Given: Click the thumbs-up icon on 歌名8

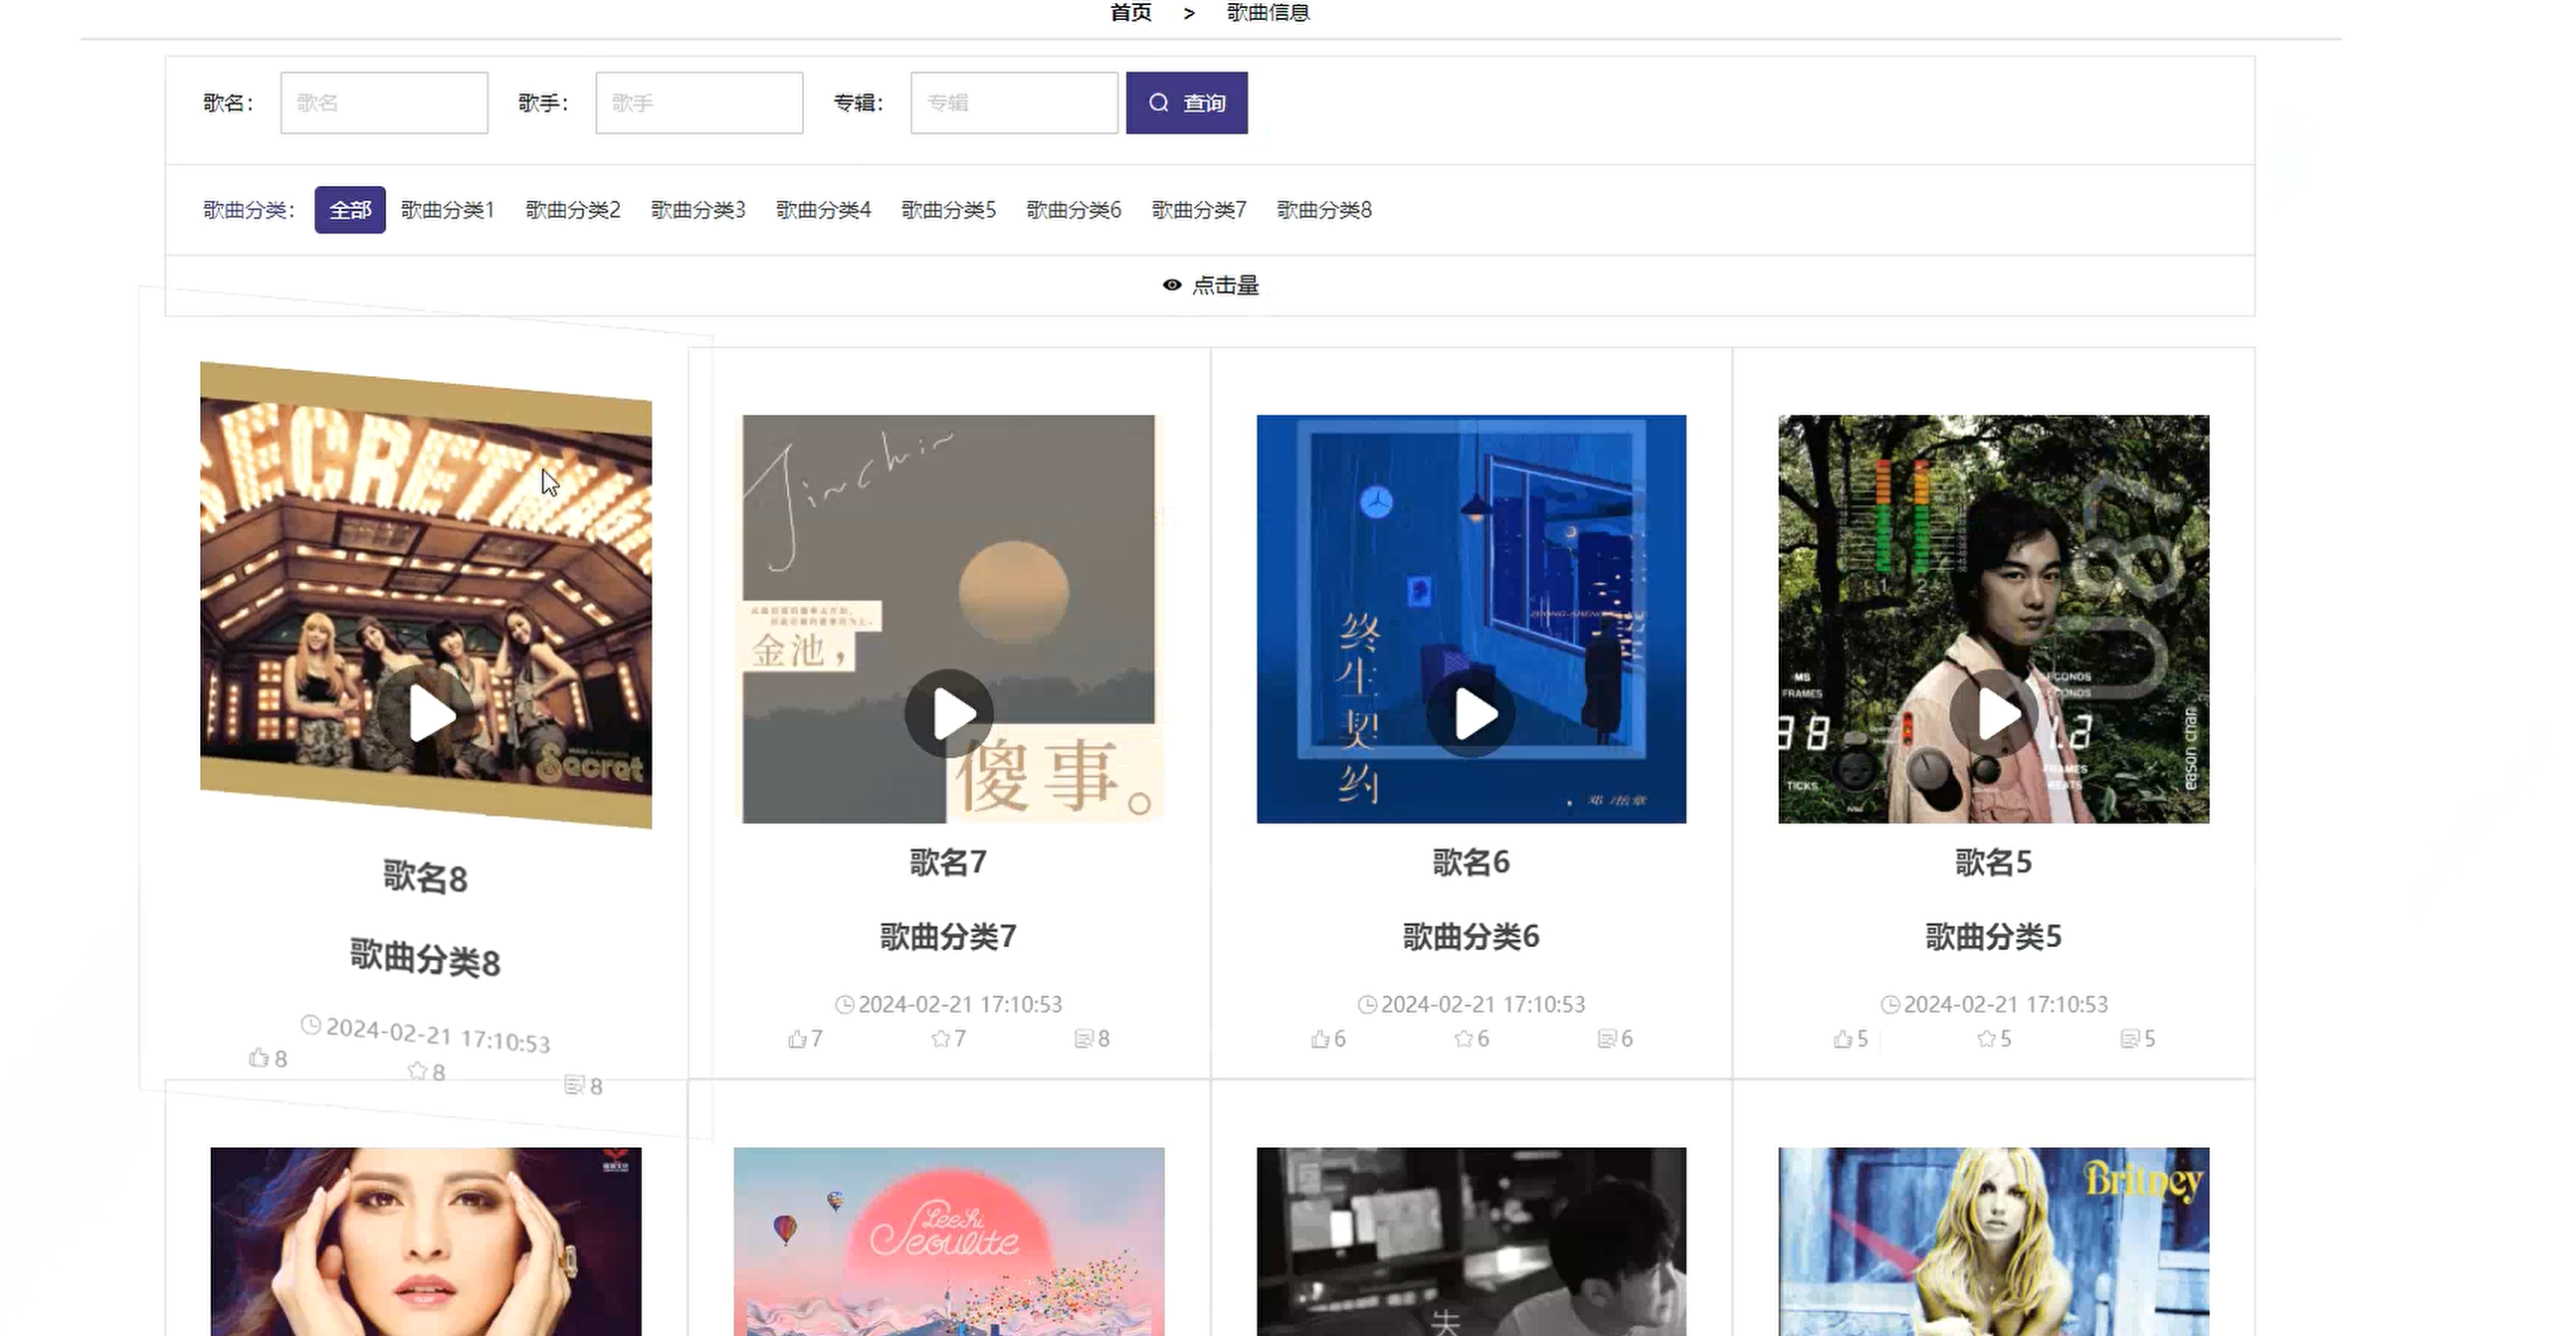Looking at the screenshot, I should coord(258,1057).
